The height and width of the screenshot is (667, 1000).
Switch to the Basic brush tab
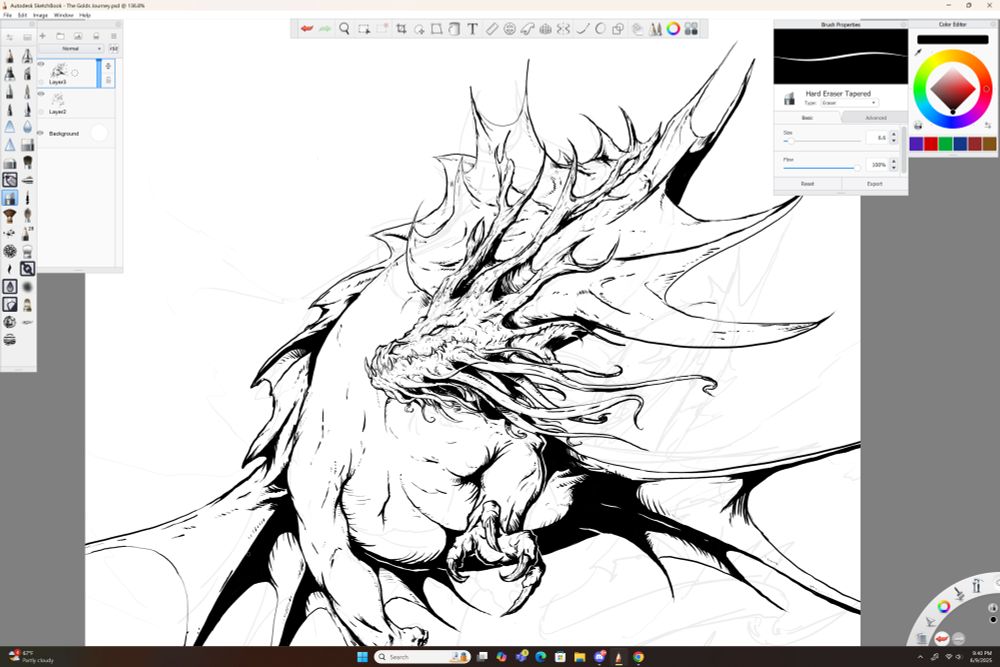click(x=807, y=118)
